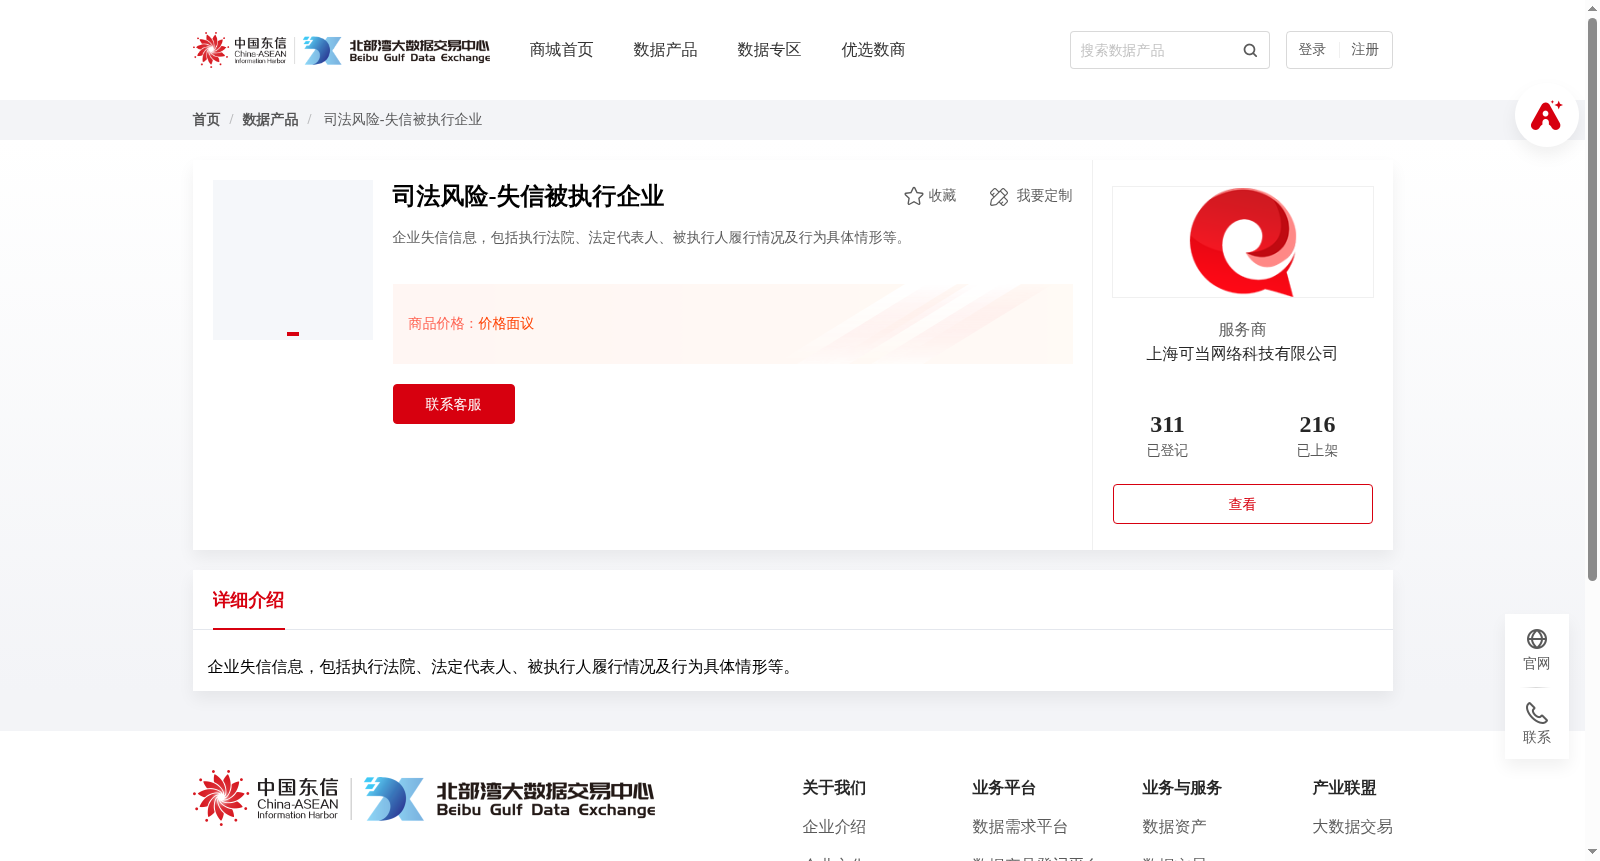Click the 311 已登记 count
The image size is (1600, 861).
click(1167, 436)
